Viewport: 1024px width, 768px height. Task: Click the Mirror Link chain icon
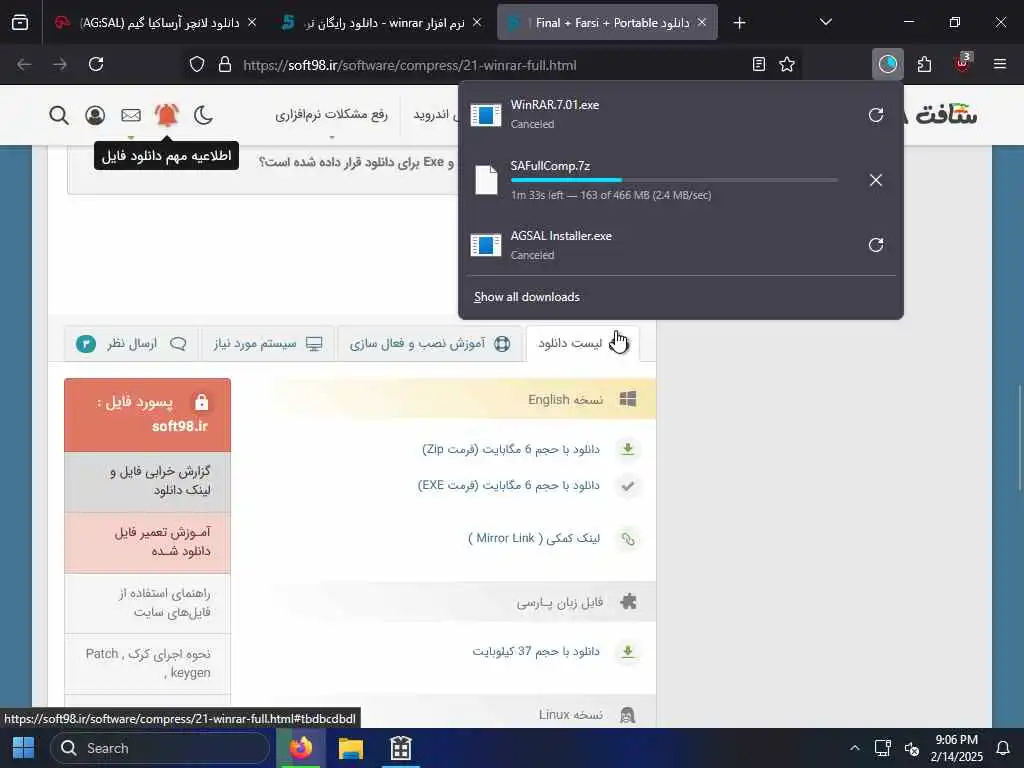[628, 539]
